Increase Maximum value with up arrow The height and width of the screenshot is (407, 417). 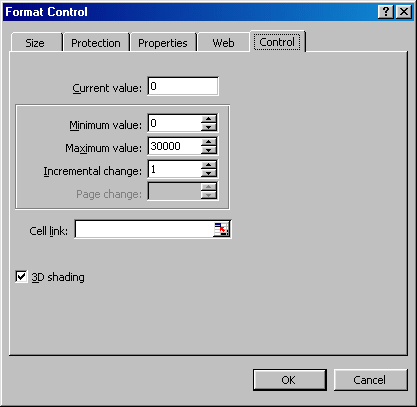pos(209,142)
